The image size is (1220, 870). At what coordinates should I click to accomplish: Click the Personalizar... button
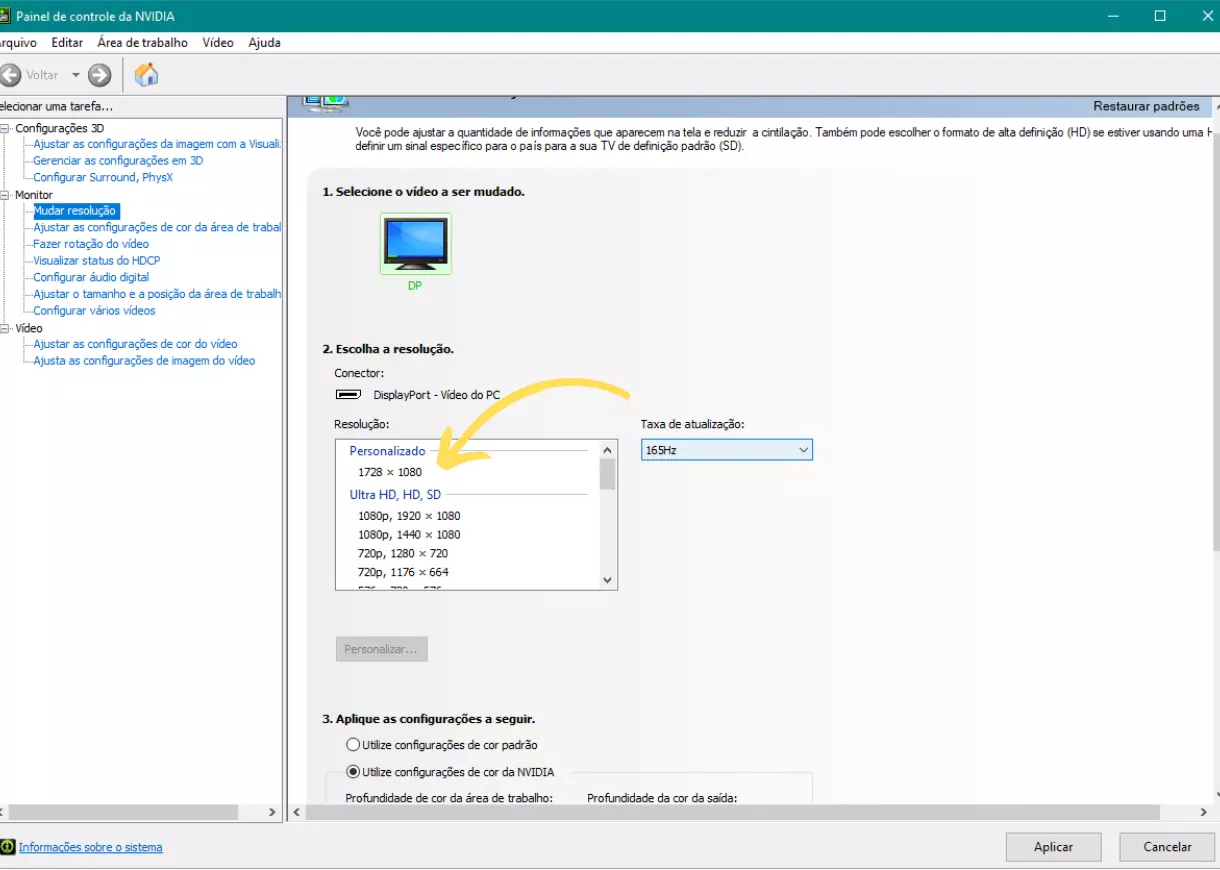tap(381, 649)
